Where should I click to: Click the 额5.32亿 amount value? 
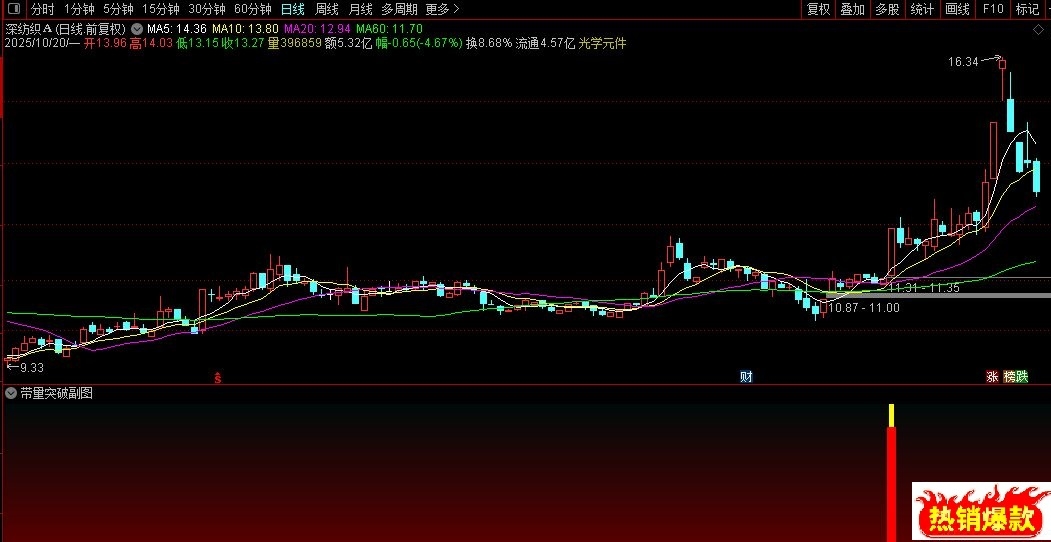pos(349,43)
